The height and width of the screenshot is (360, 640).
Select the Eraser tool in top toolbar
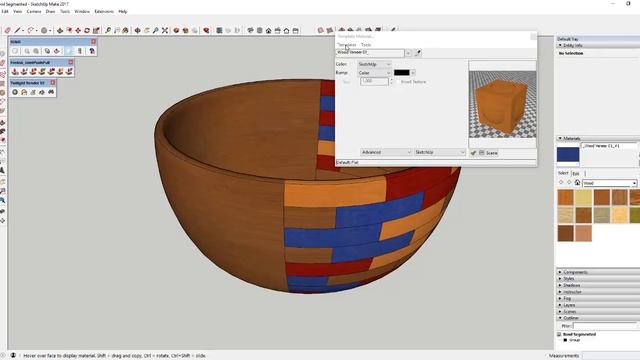tap(8, 30)
